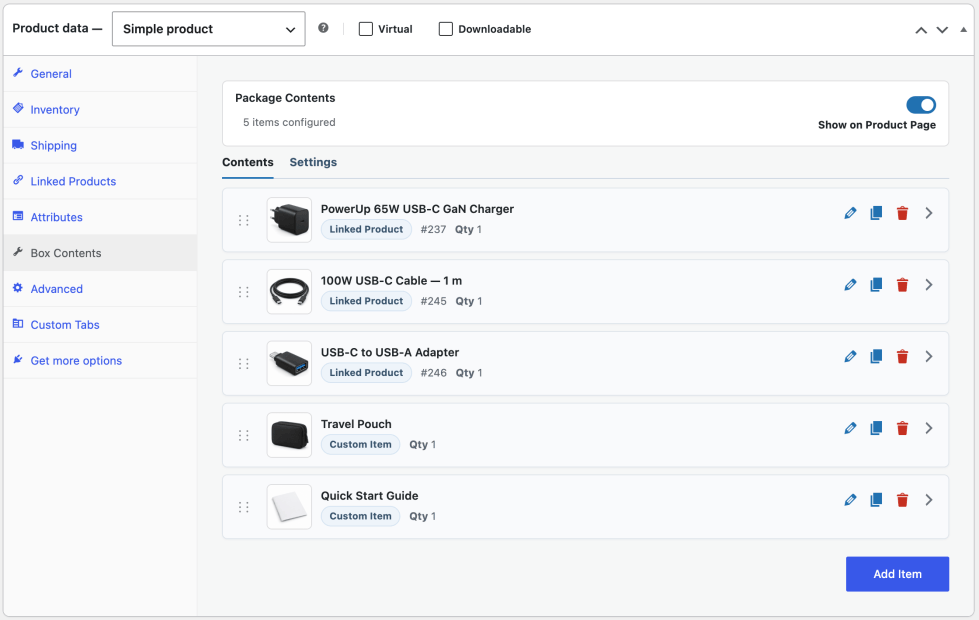Expand the PowerUp 65W Charger row chevron

[x=929, y=214]
